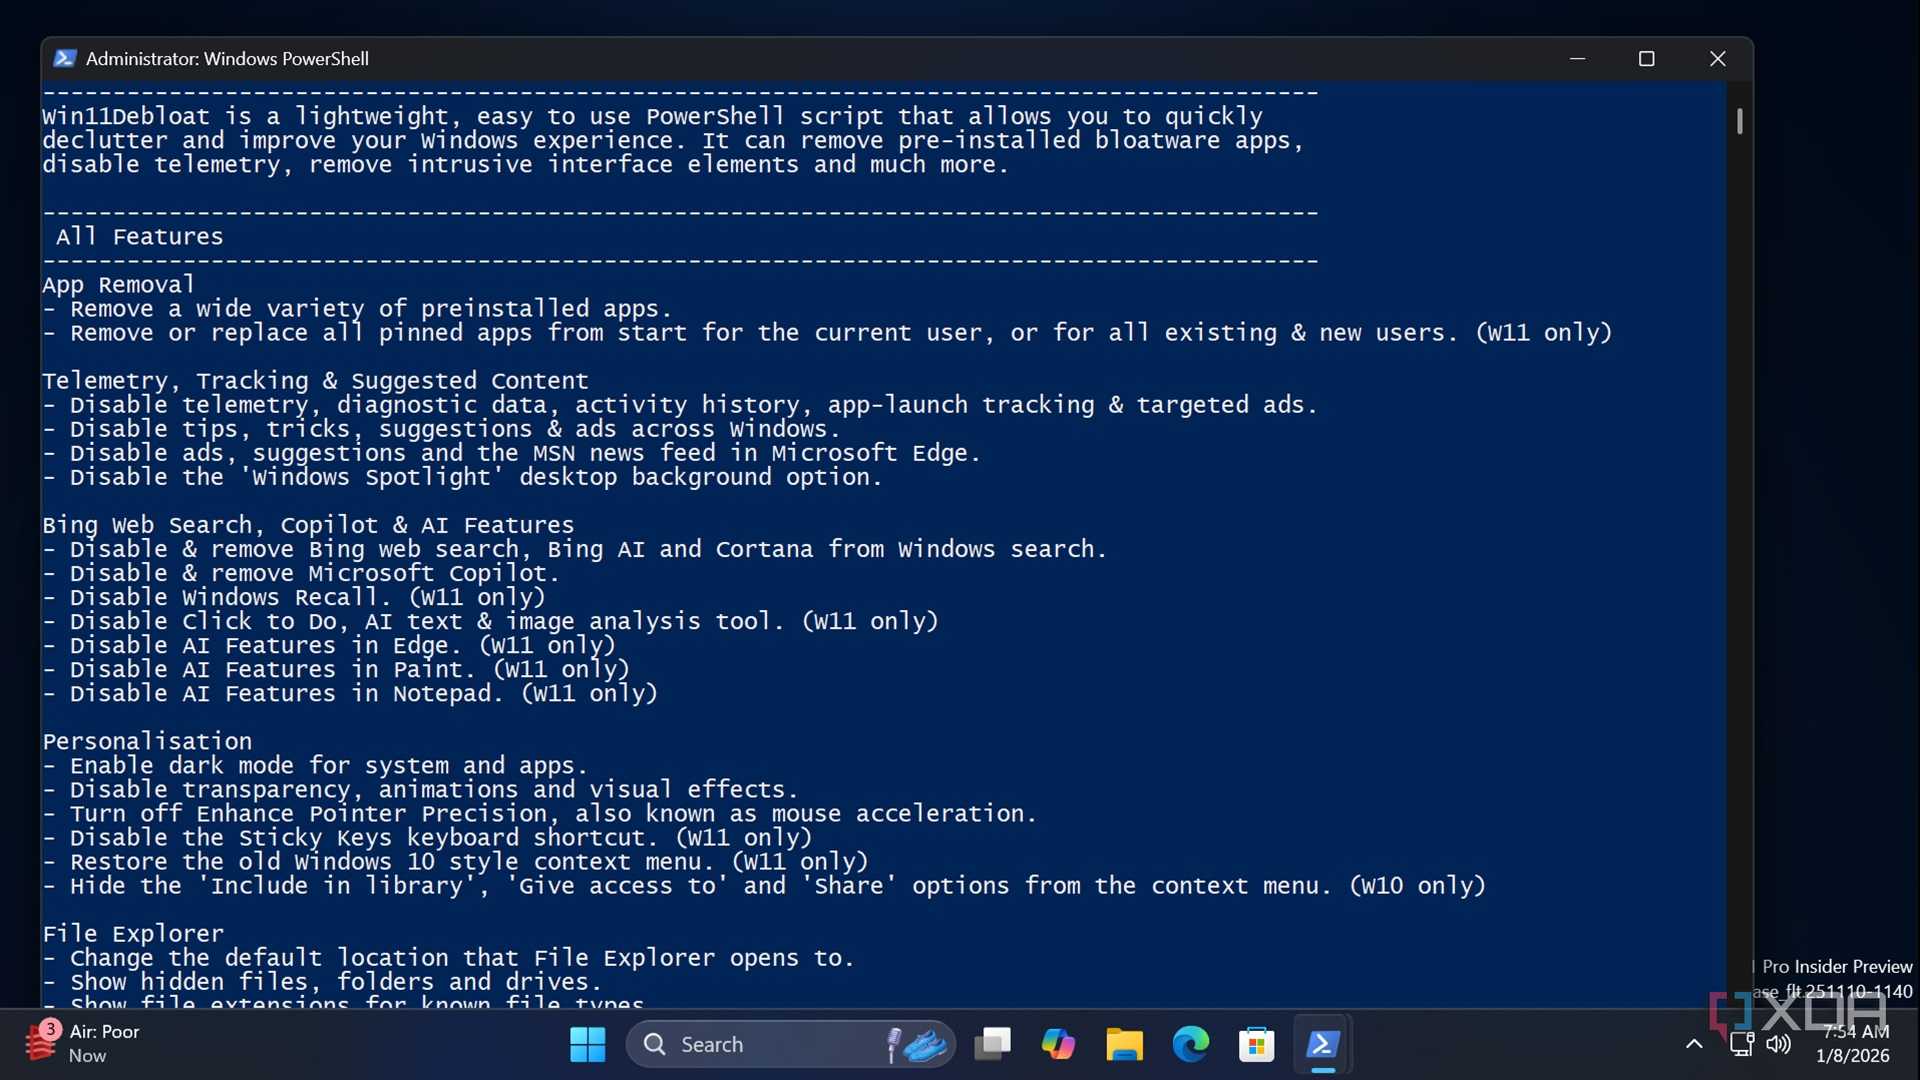This screenshot has width=1920, height=1080.
Task: Click 'Disable Windows Recall. (W11 only)' line
Action: click(294, 597)
